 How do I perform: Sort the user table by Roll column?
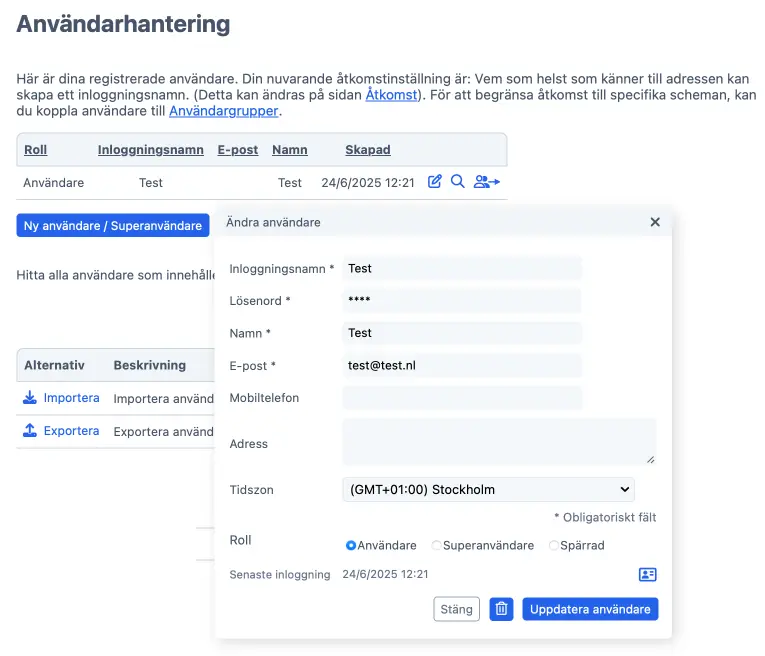[x=36, y=150]
